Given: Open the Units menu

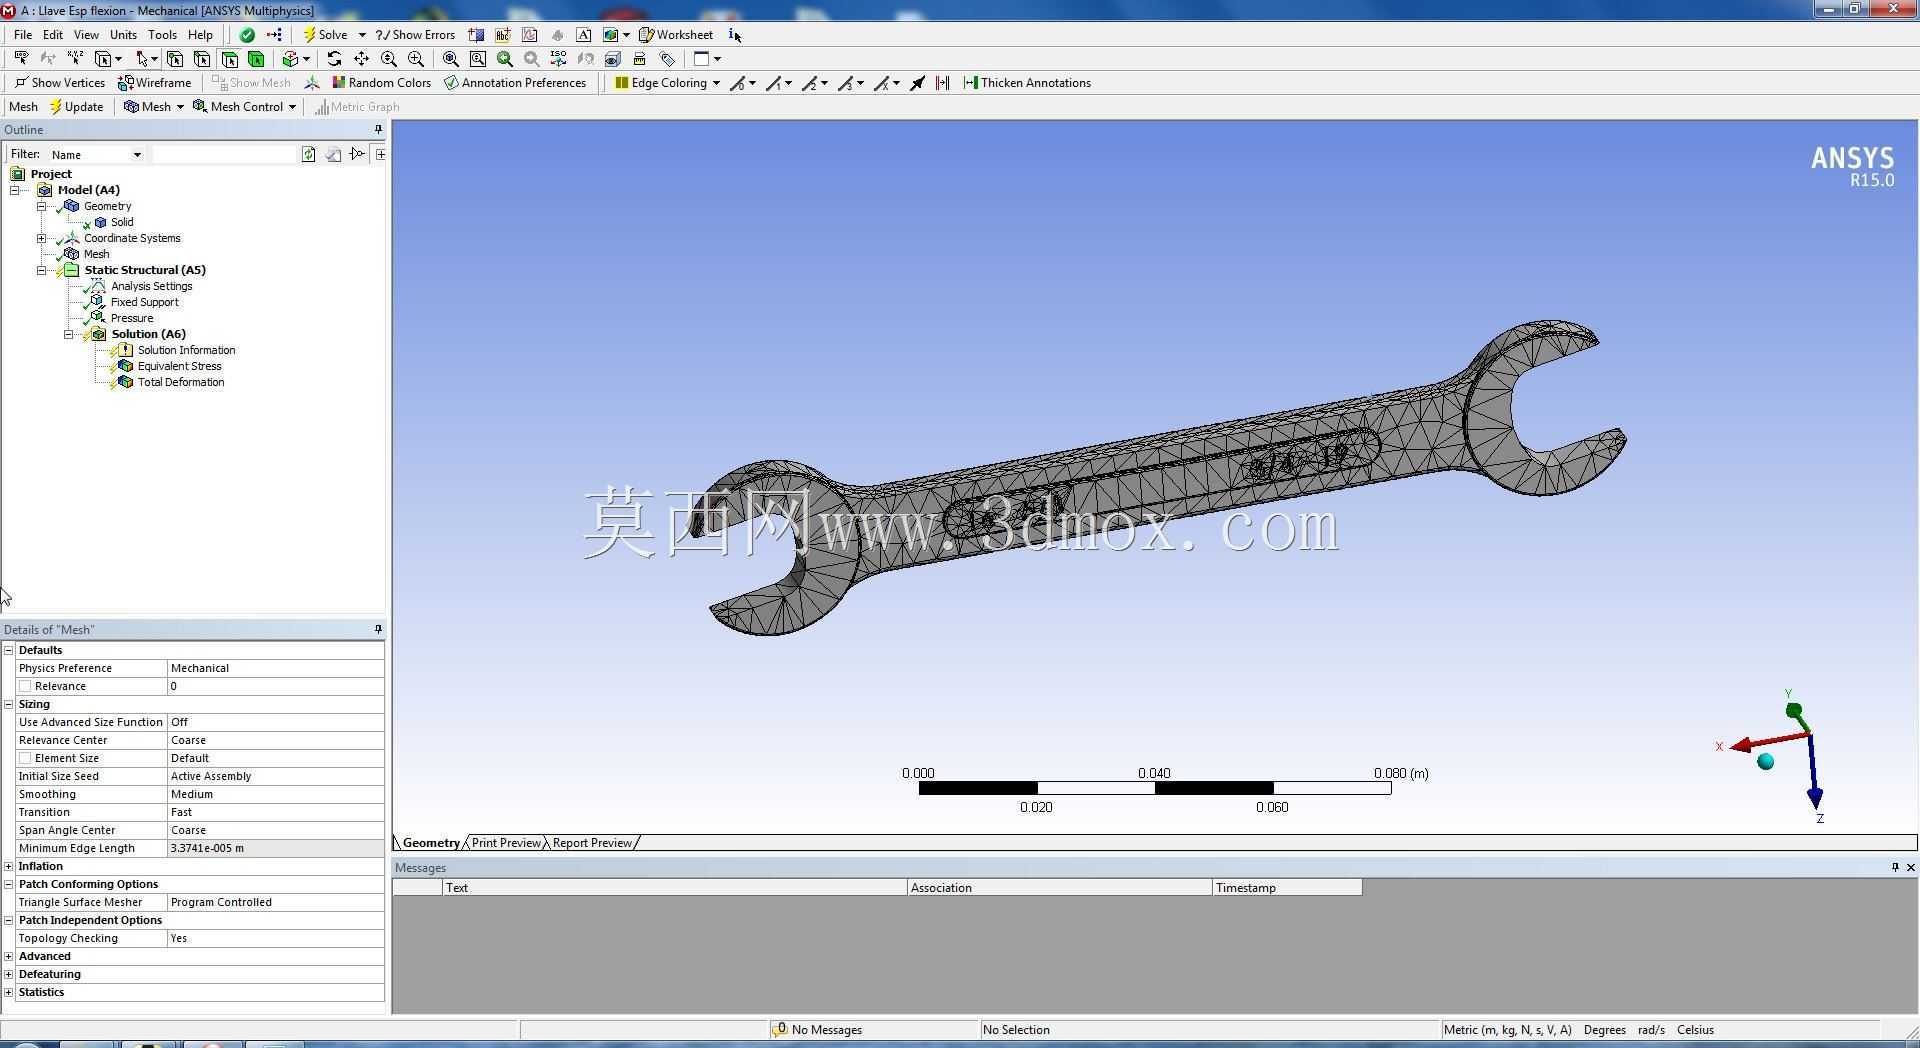Looking at the screenshot, I should coord(123,35).
